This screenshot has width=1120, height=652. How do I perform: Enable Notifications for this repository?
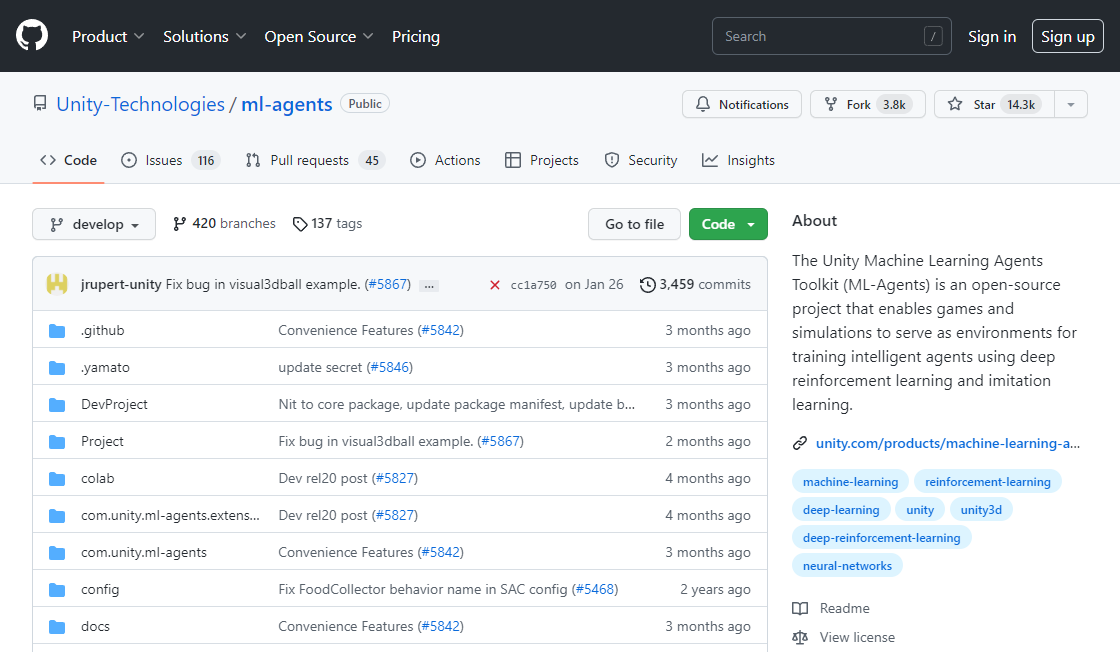pos(742,105)
